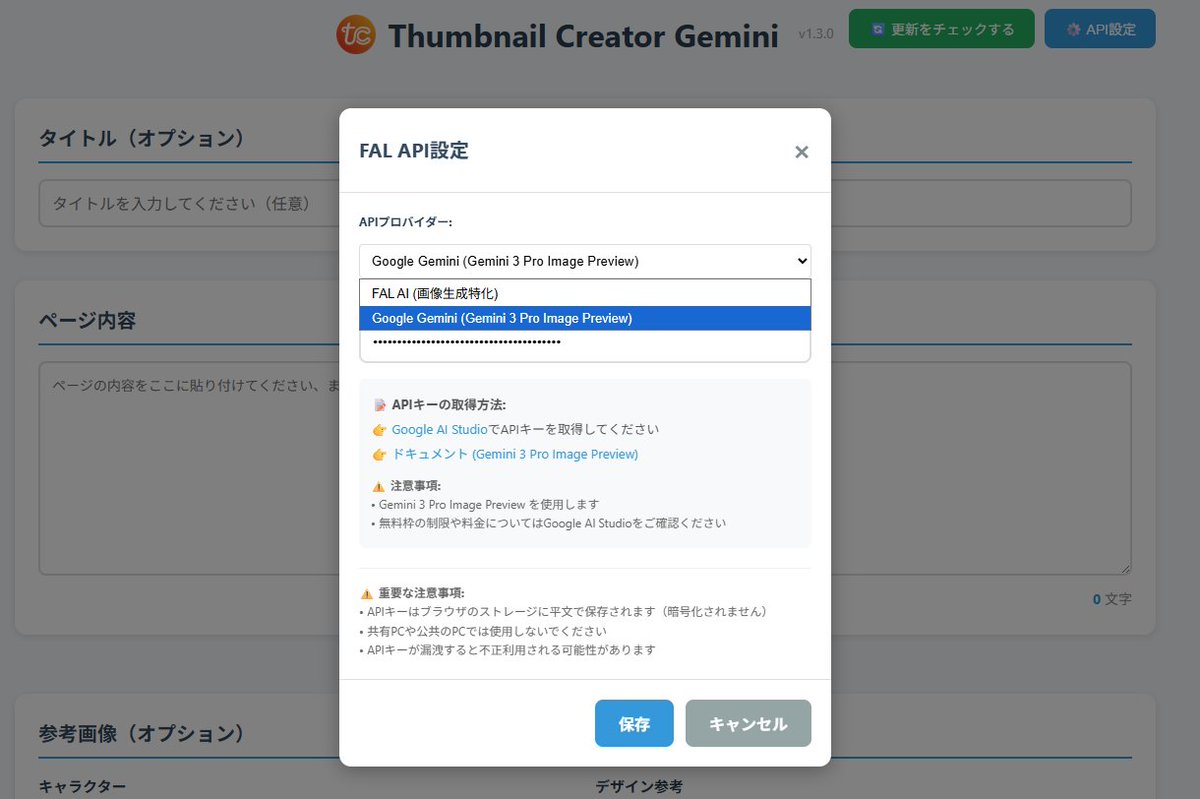The width and height of the screenshot is (1200, 799).
Task: Open ドキュメント (Gemini 3 Pro Image Preview) link
Action: [514, 454]
